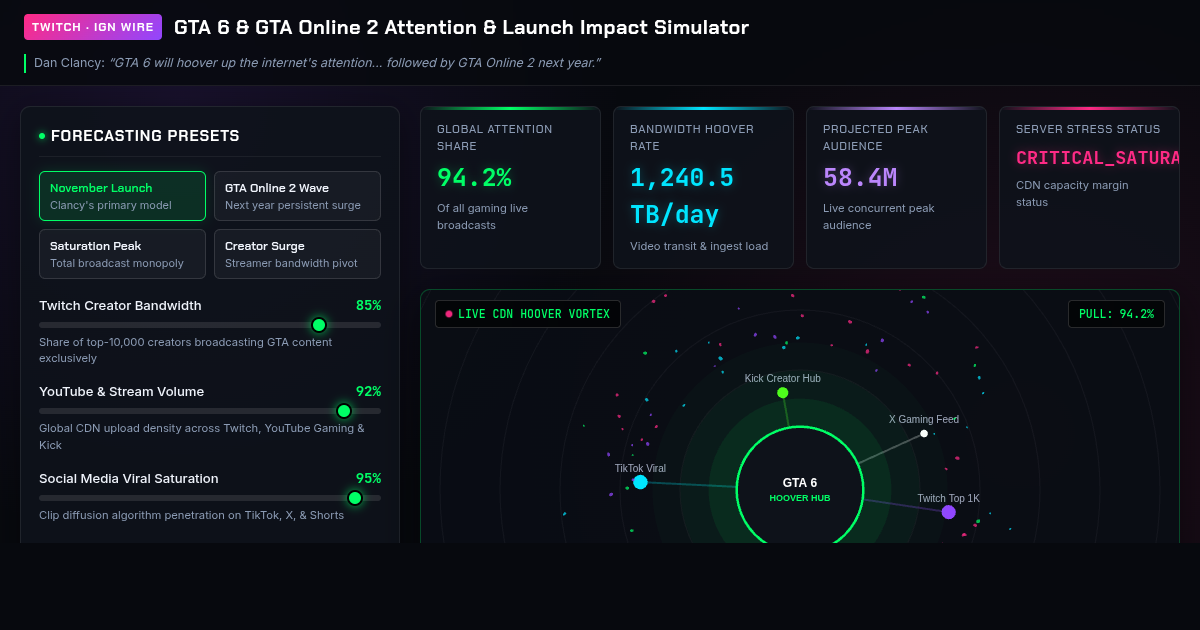The width and height of the screenshot is (1200, 630).
Task: Click the TWITCH · IGN WIRE badge
Action: pos(93,27)
